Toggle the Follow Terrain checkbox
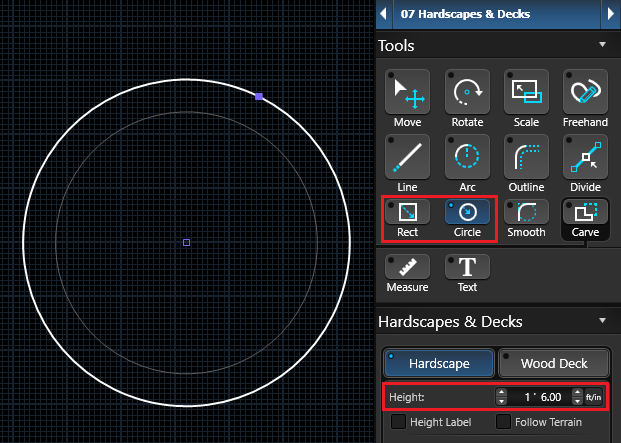The image size is (621, 443). coord(504,422)
